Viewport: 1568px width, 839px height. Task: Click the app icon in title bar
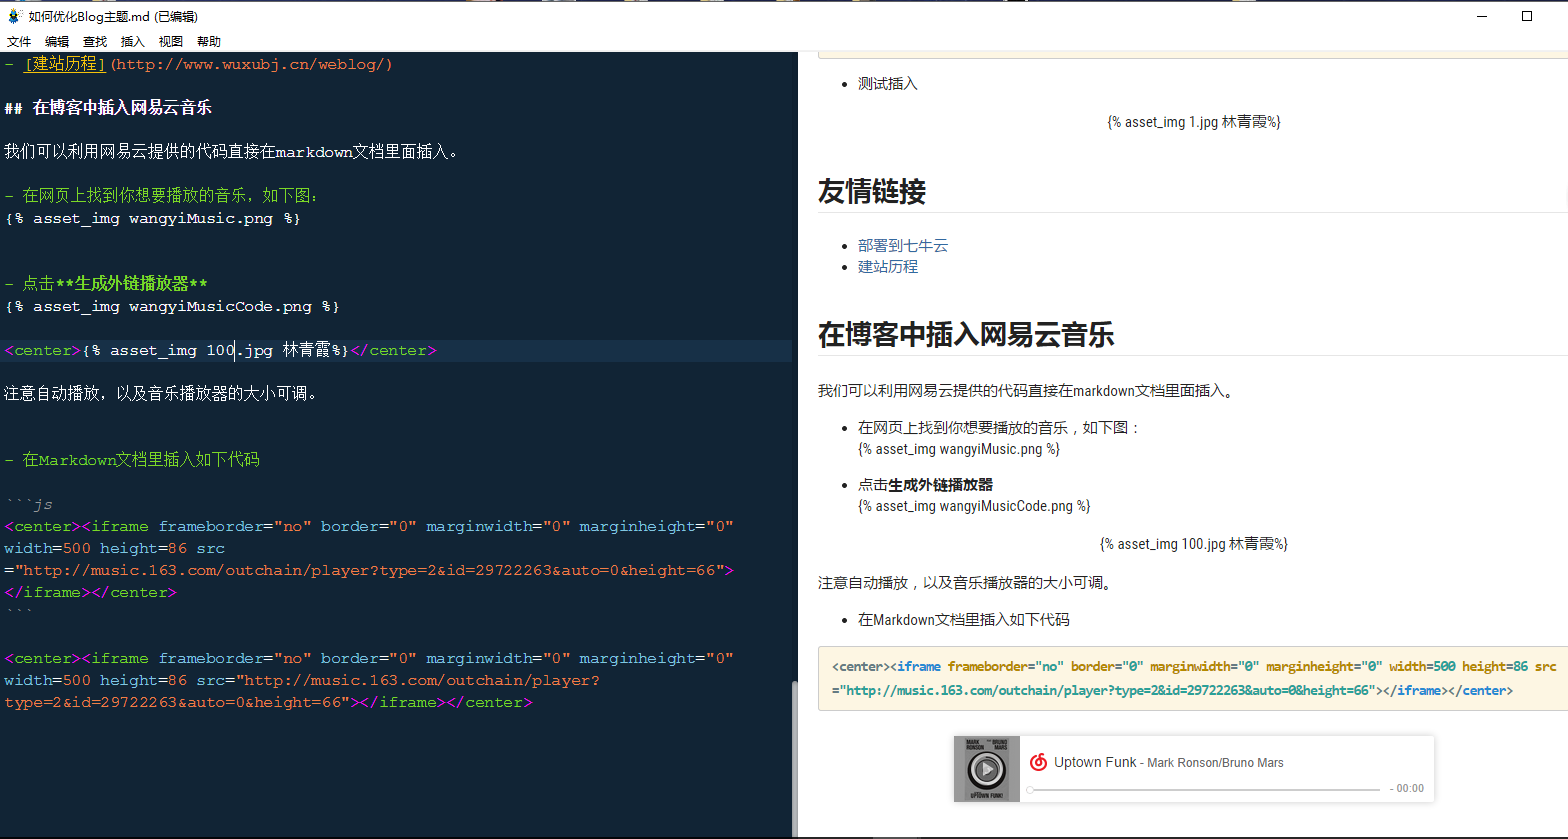(14, 16)
